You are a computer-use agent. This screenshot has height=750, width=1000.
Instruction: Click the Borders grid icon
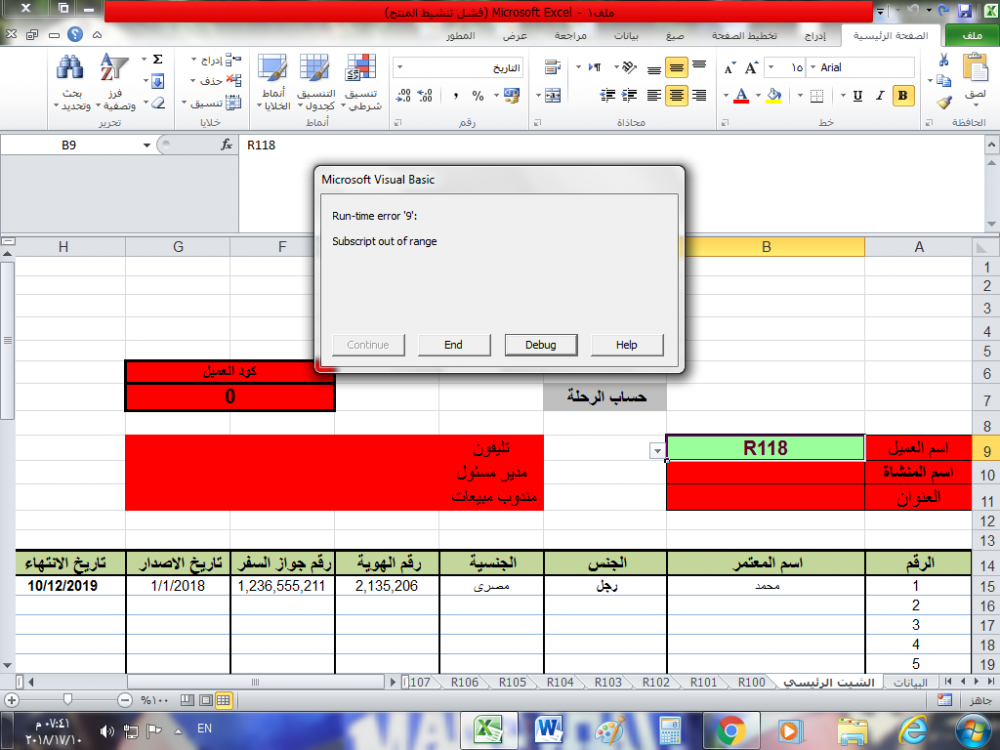(816, 96)
